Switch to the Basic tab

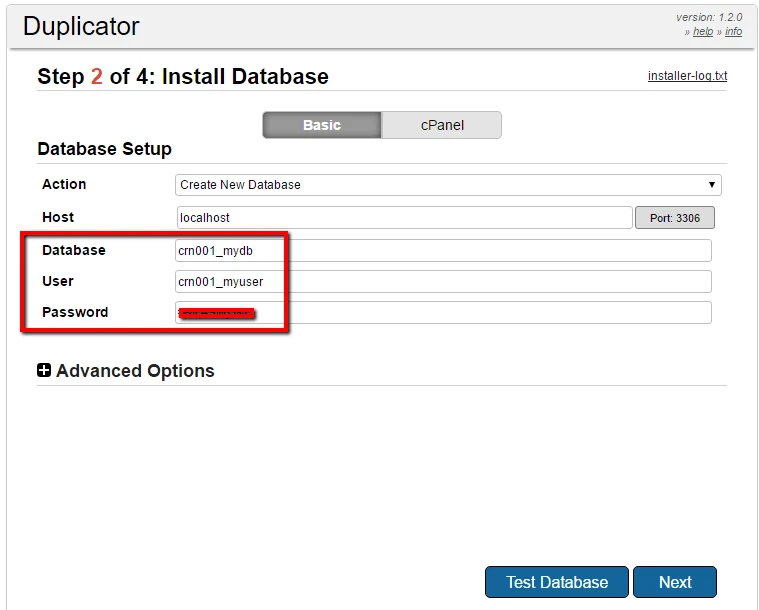pos(322,125)
